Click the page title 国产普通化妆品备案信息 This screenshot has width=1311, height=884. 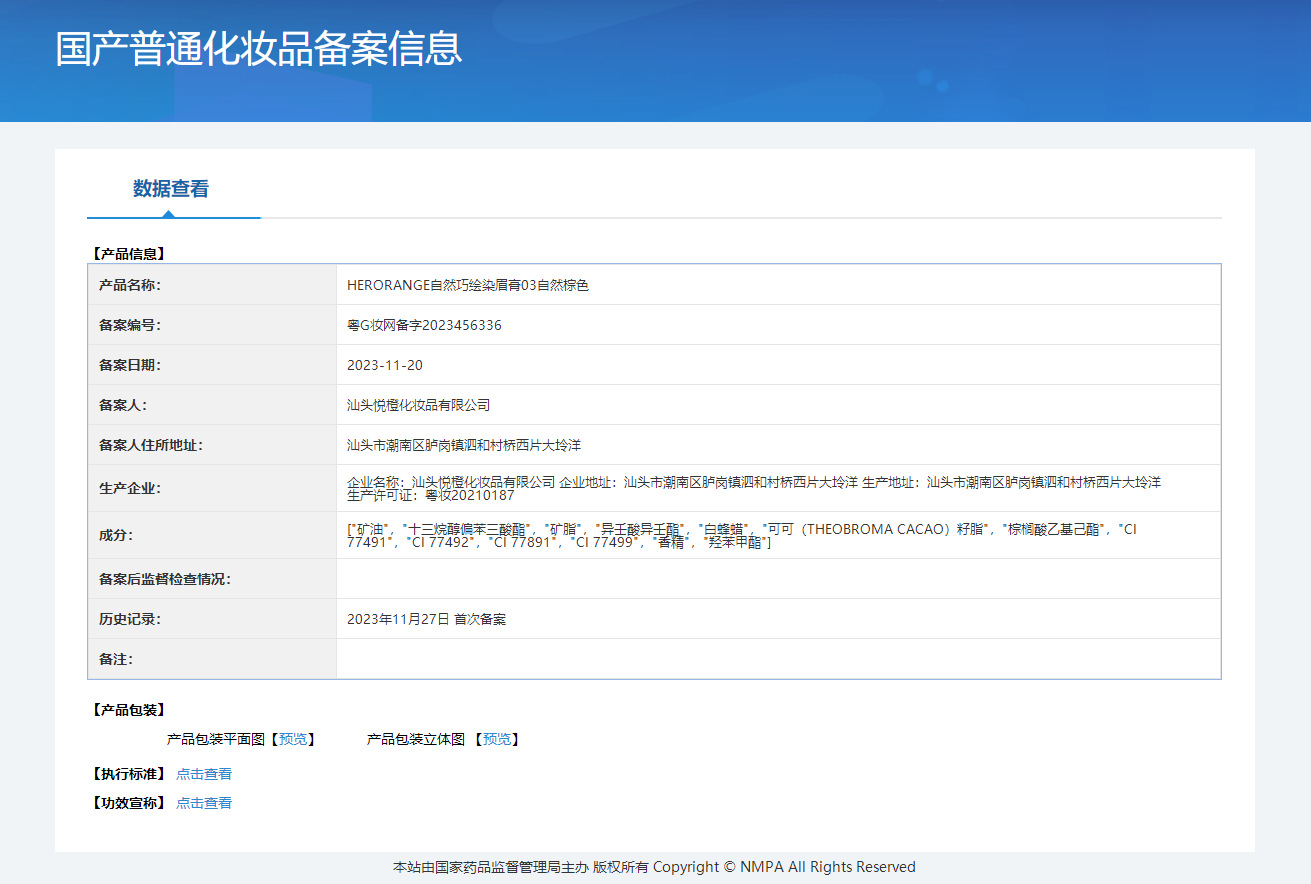click(259, 49)
